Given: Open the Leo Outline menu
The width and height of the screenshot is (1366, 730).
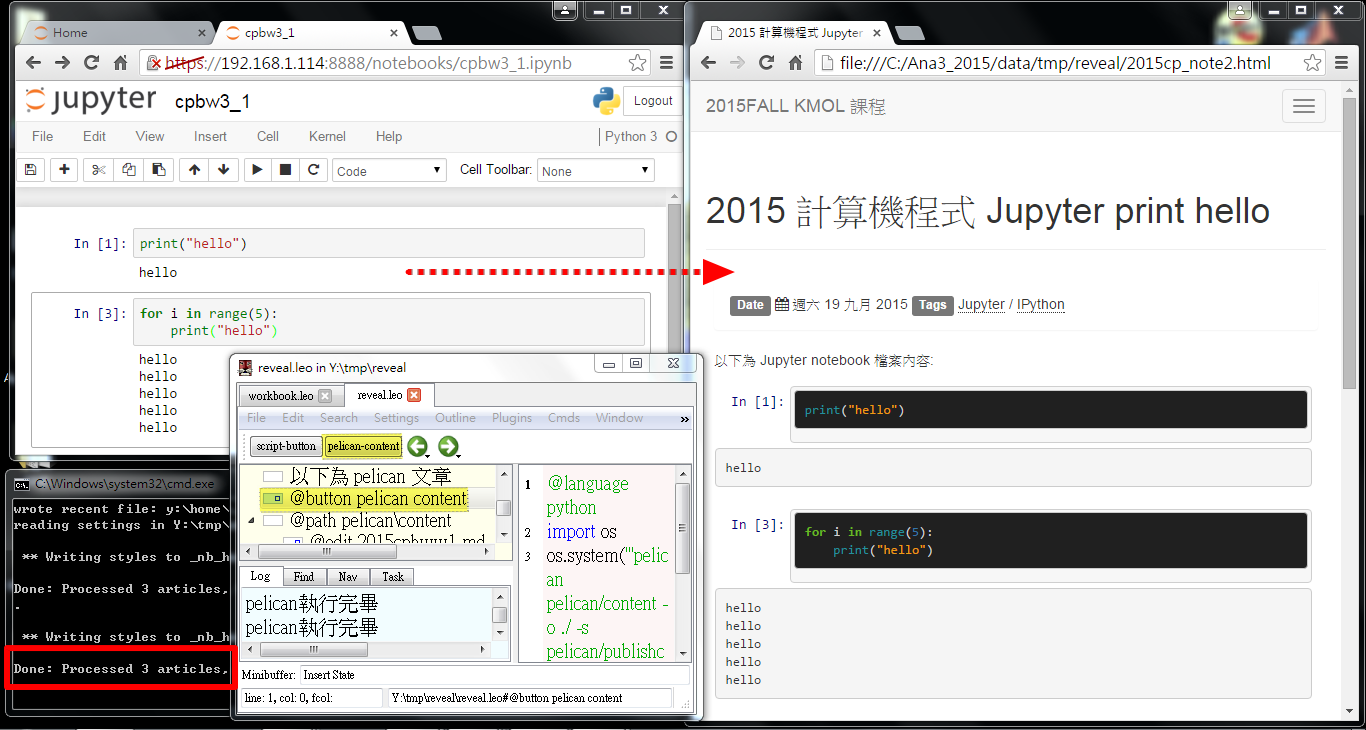Looking at the screenshot, I should 456,418.
